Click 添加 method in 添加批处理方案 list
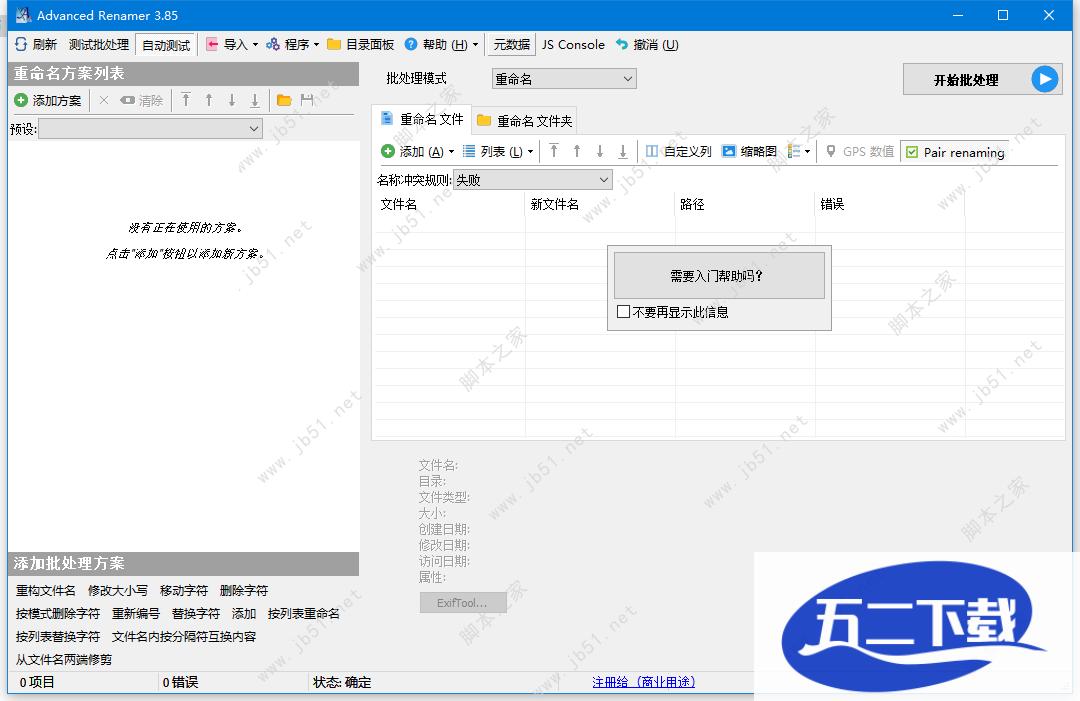 244,614
